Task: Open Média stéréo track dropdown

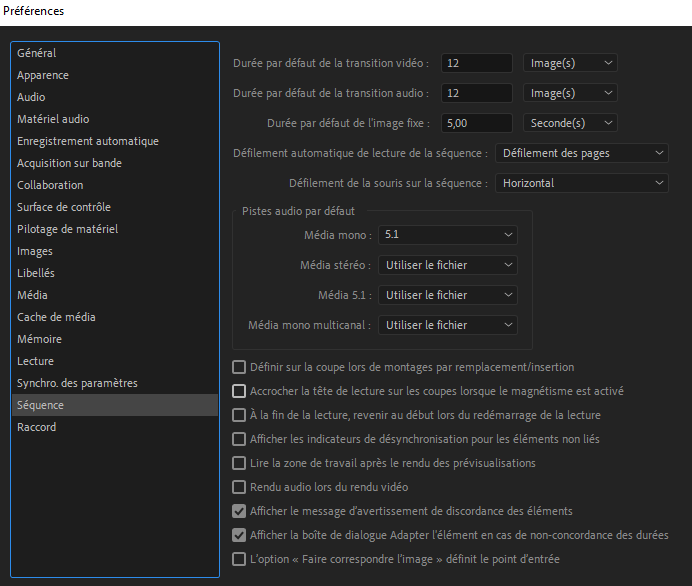Action: [x=448, y=265]
